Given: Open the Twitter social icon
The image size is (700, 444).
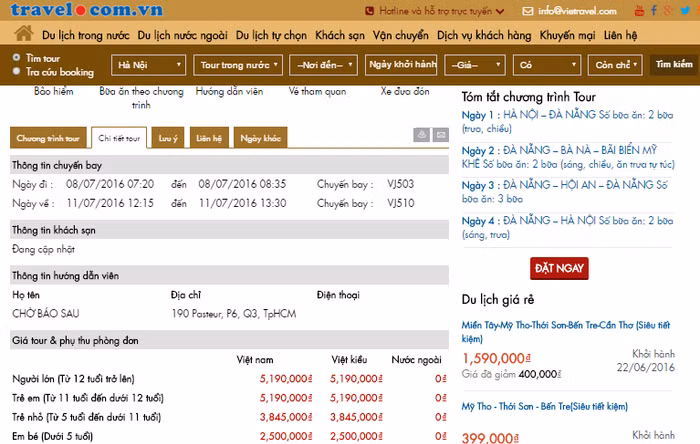Looking at the screenshot, I should (685, 10).
